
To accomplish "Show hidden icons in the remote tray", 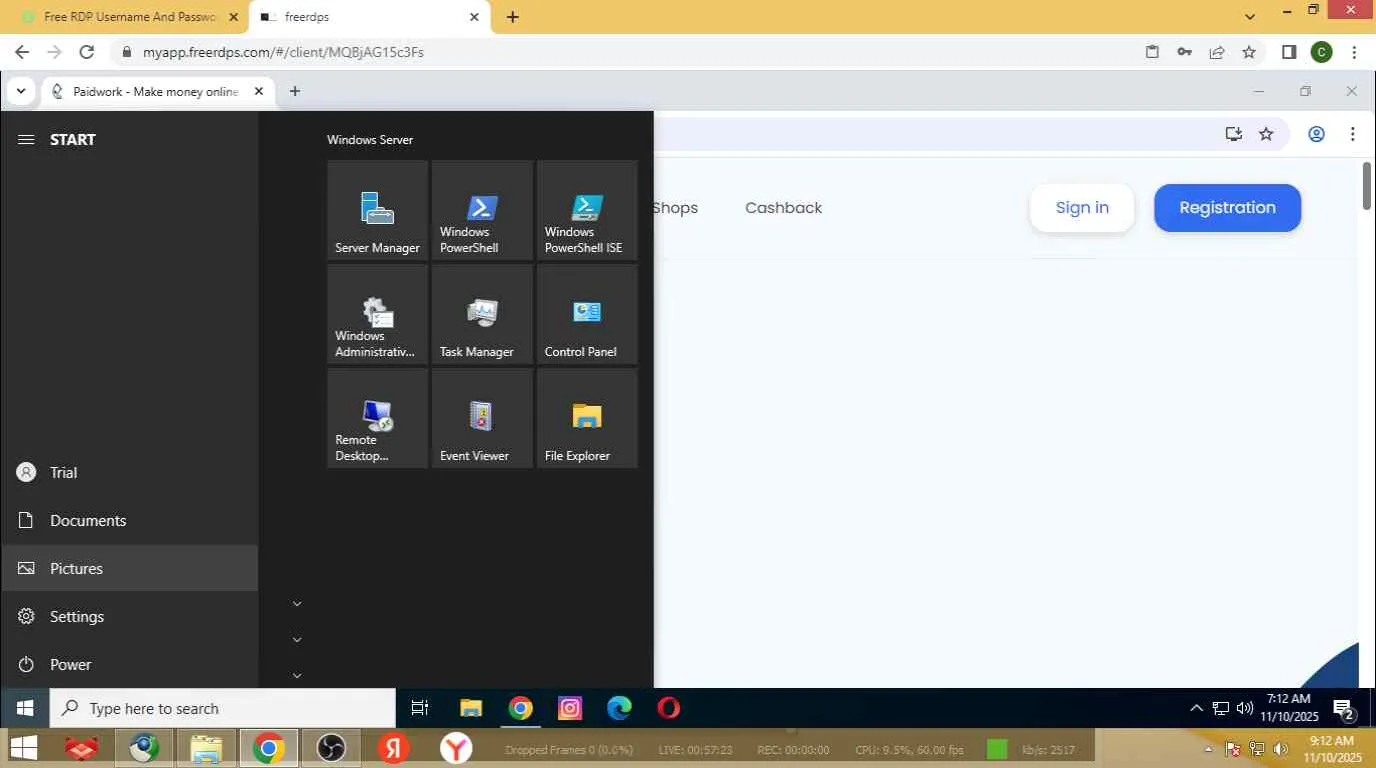I will pyautogui.click(x=1196, y=708).
